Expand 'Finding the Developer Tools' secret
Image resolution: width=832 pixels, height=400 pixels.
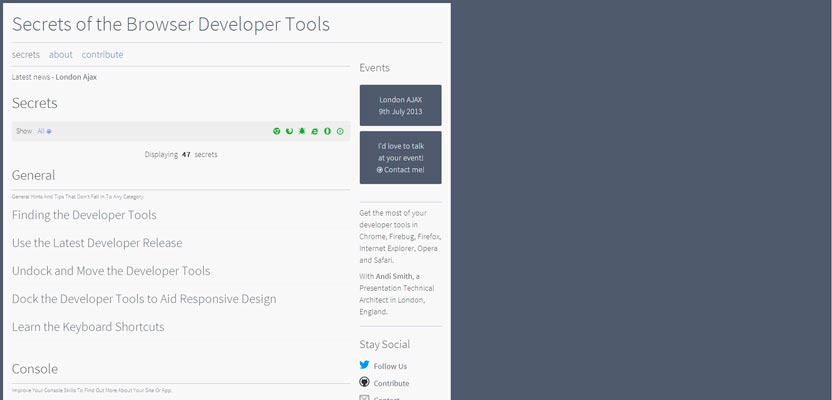(84, 215)
